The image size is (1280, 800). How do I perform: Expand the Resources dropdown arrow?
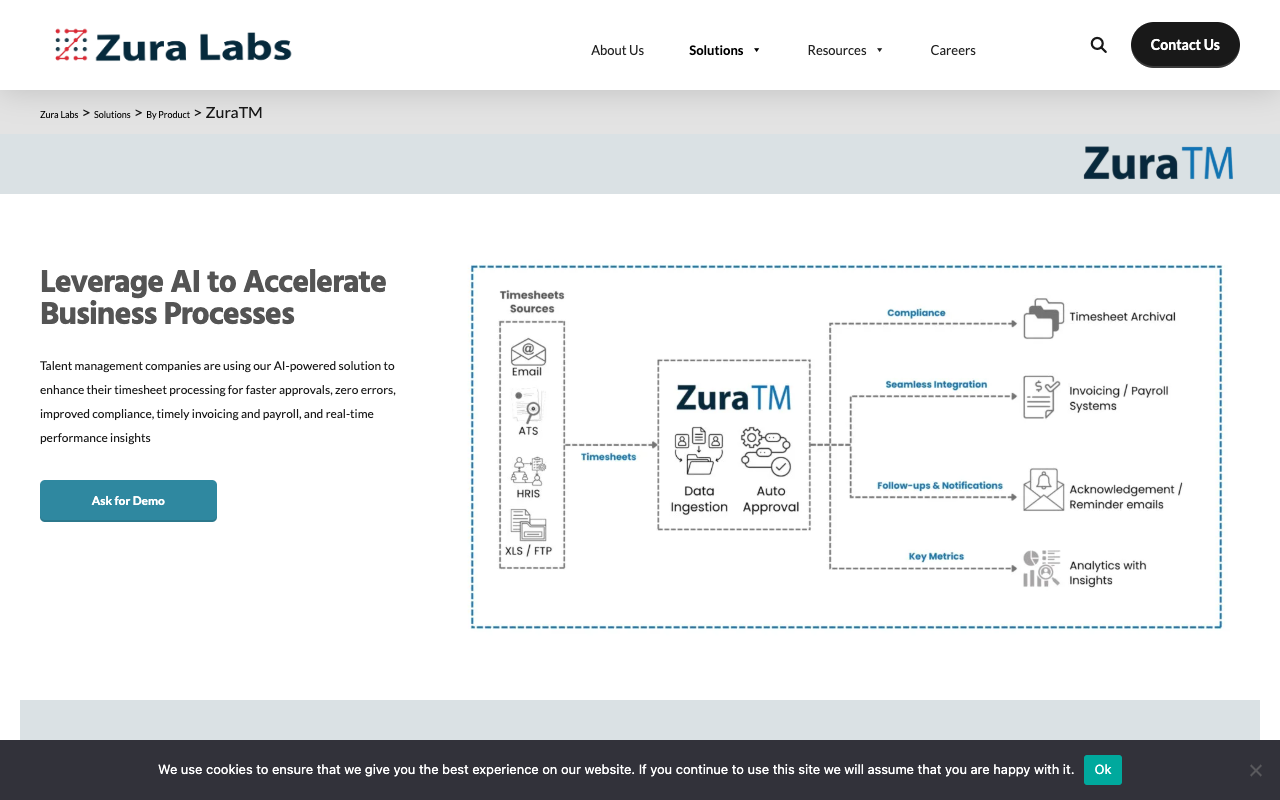point(880,50)
